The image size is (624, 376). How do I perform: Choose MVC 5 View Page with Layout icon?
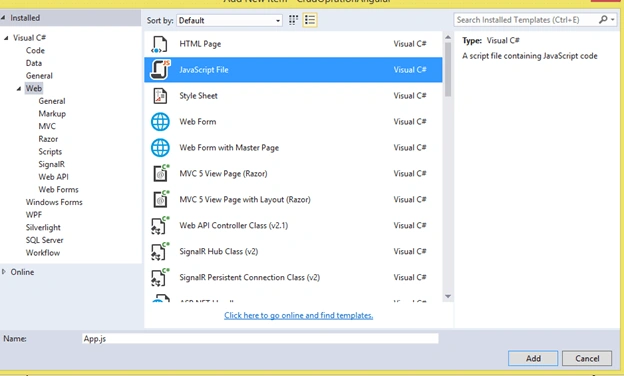pos(161,199)
